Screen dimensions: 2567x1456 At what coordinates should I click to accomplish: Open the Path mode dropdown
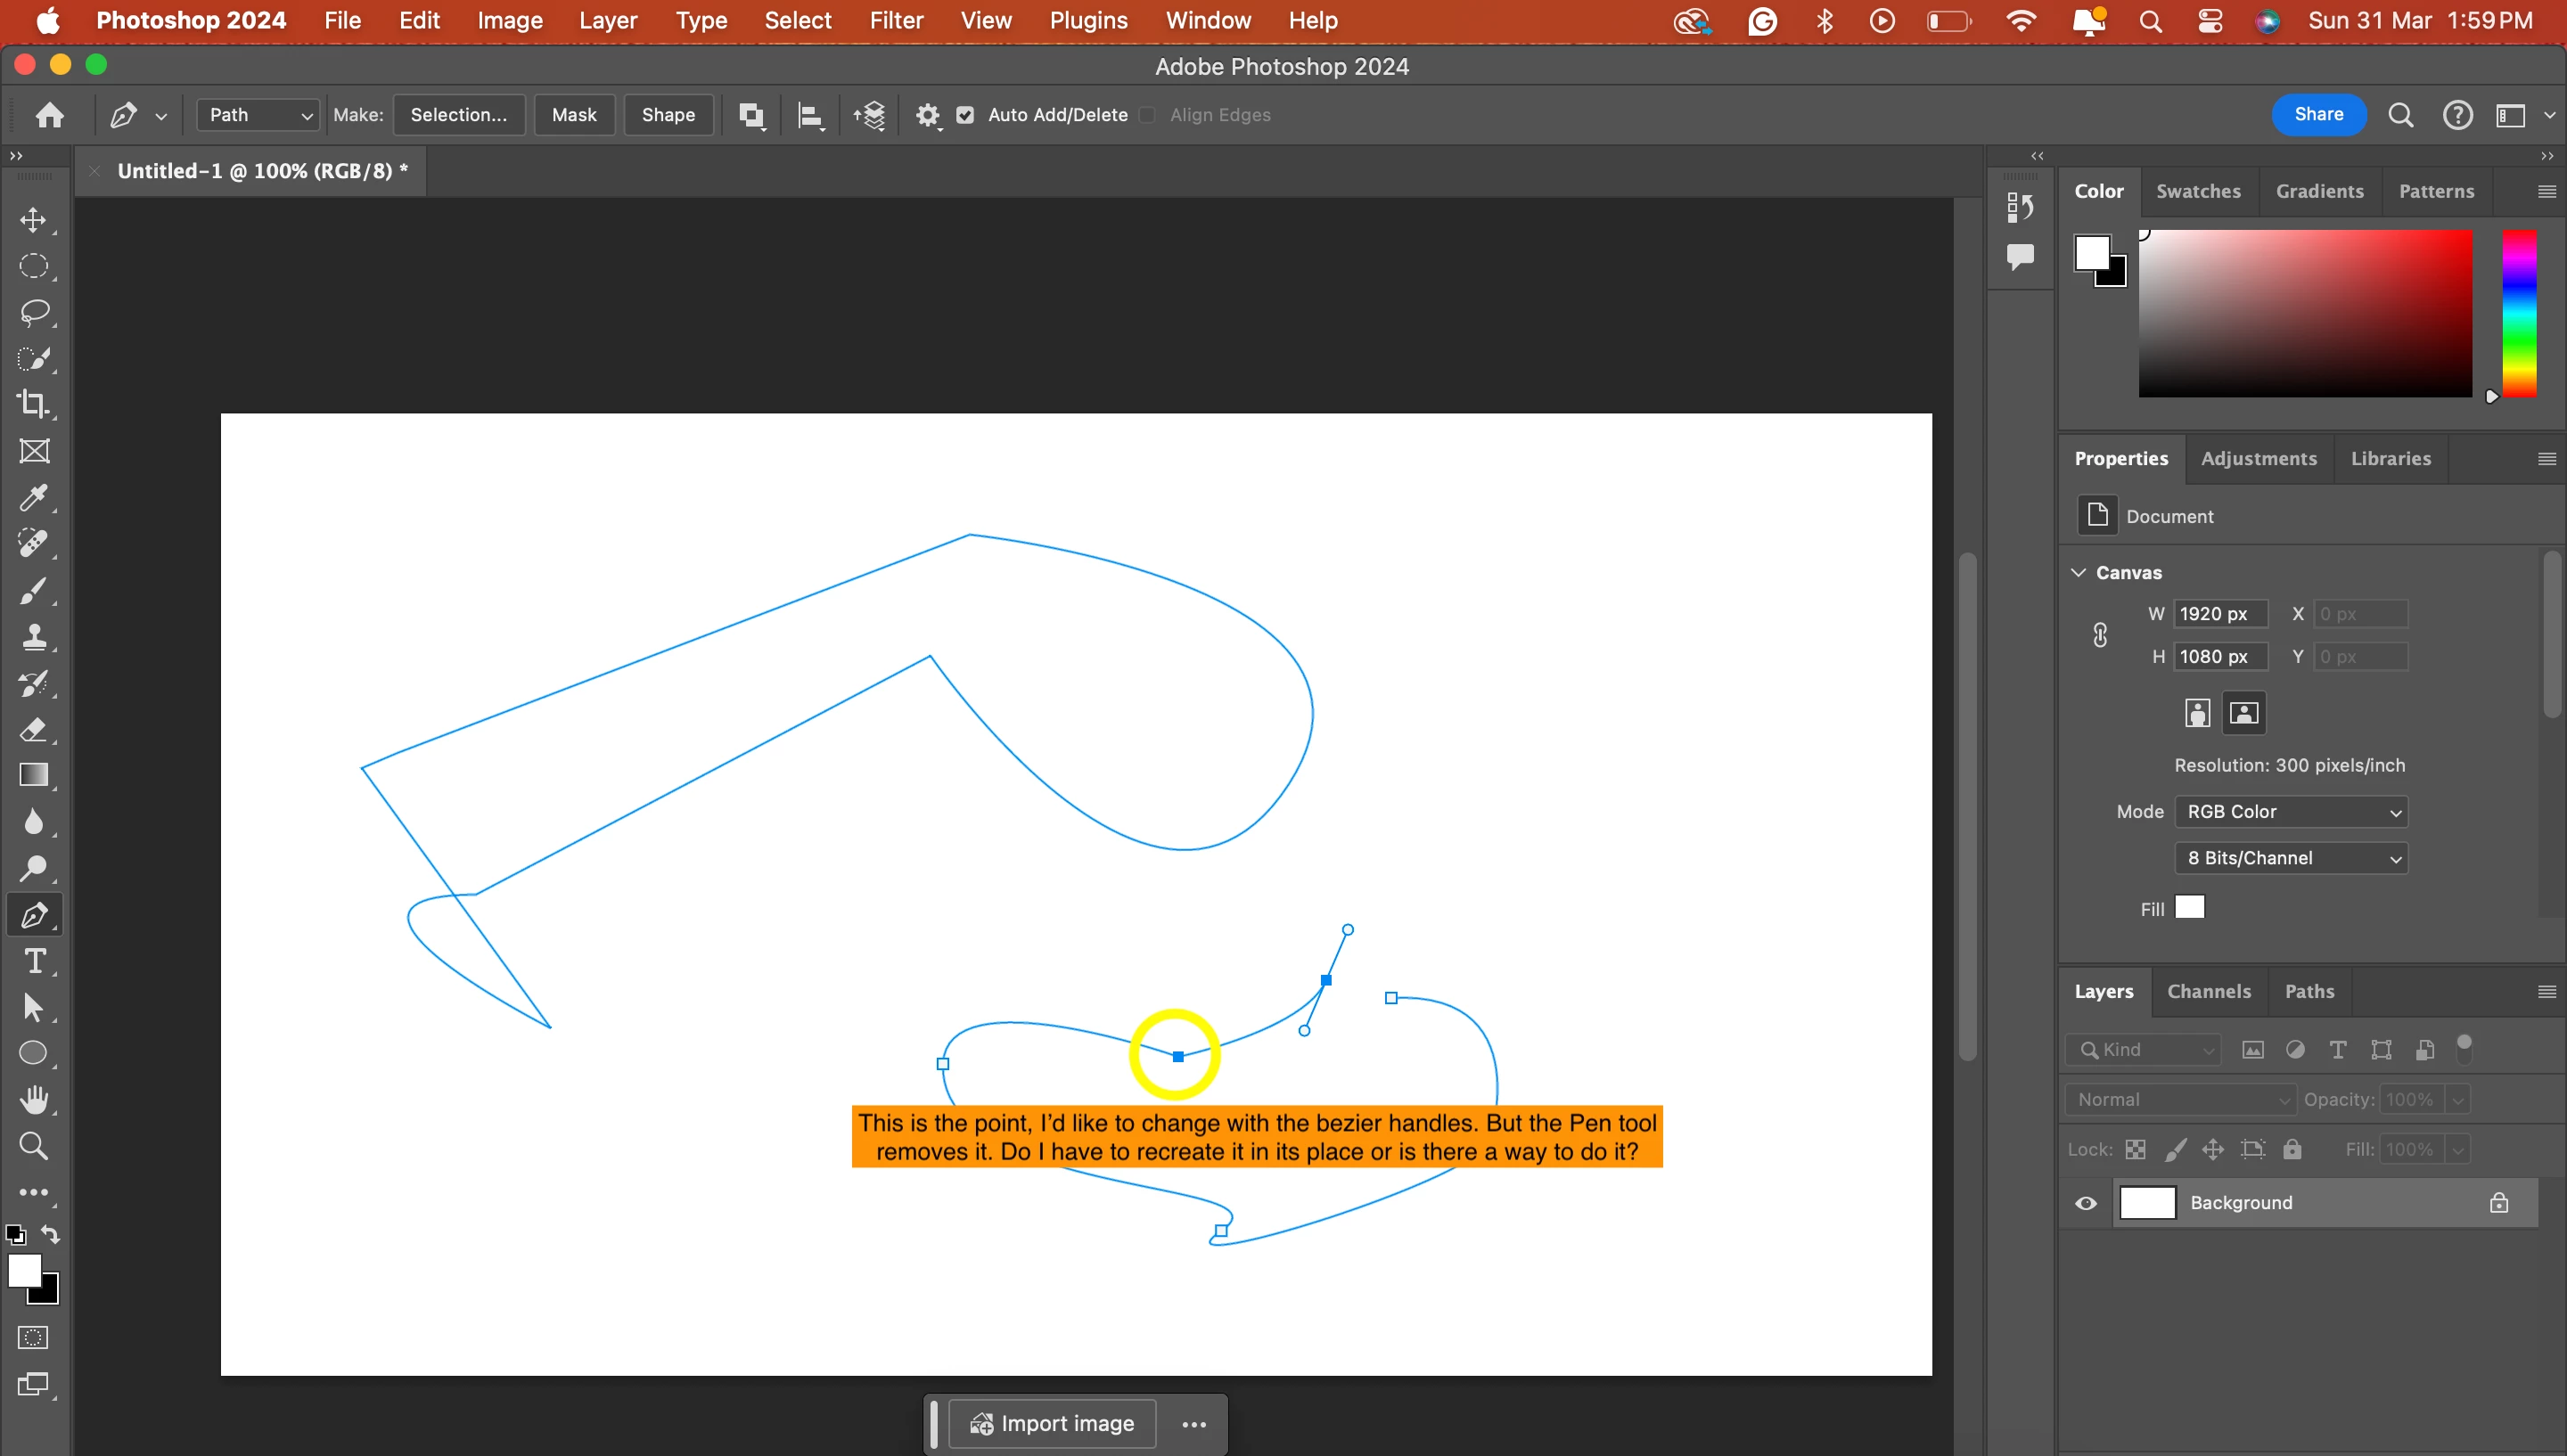(x=258, y=115)
